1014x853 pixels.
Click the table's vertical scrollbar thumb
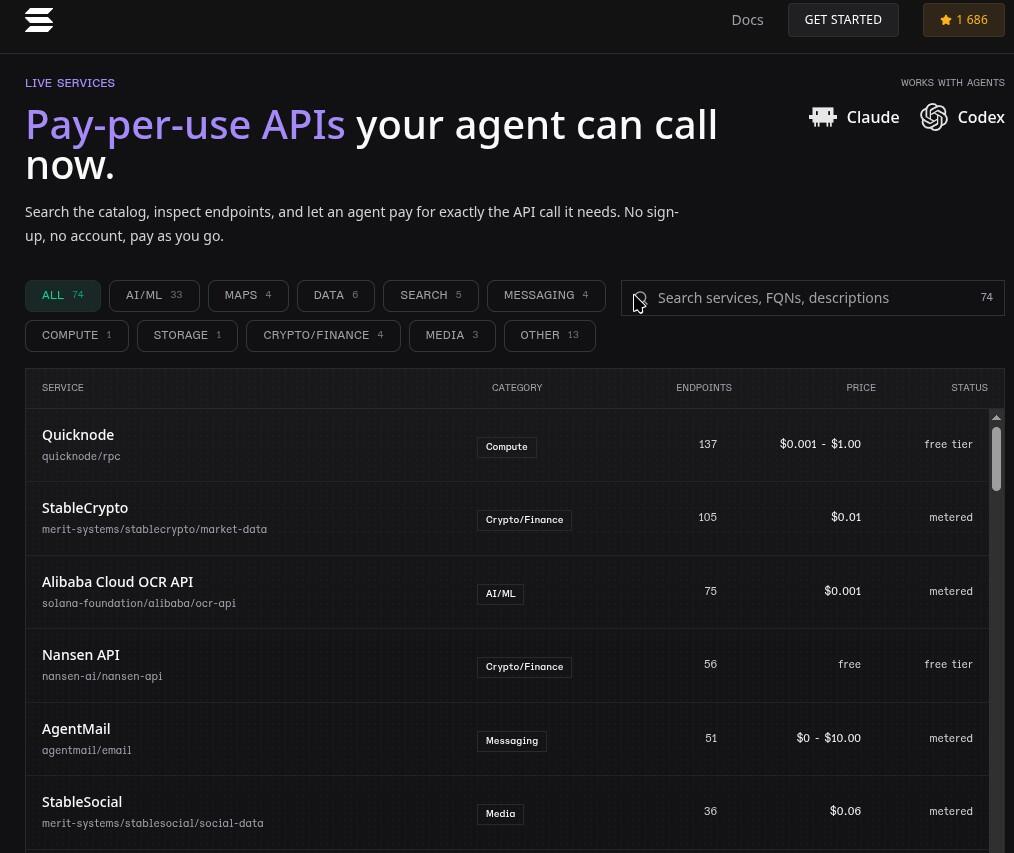[x=997, y=458]
